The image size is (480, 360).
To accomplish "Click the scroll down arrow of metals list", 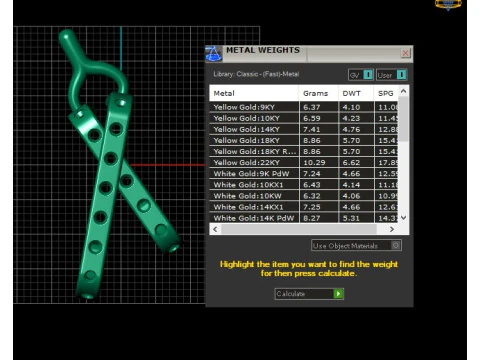I will click(x=403, y=218).
